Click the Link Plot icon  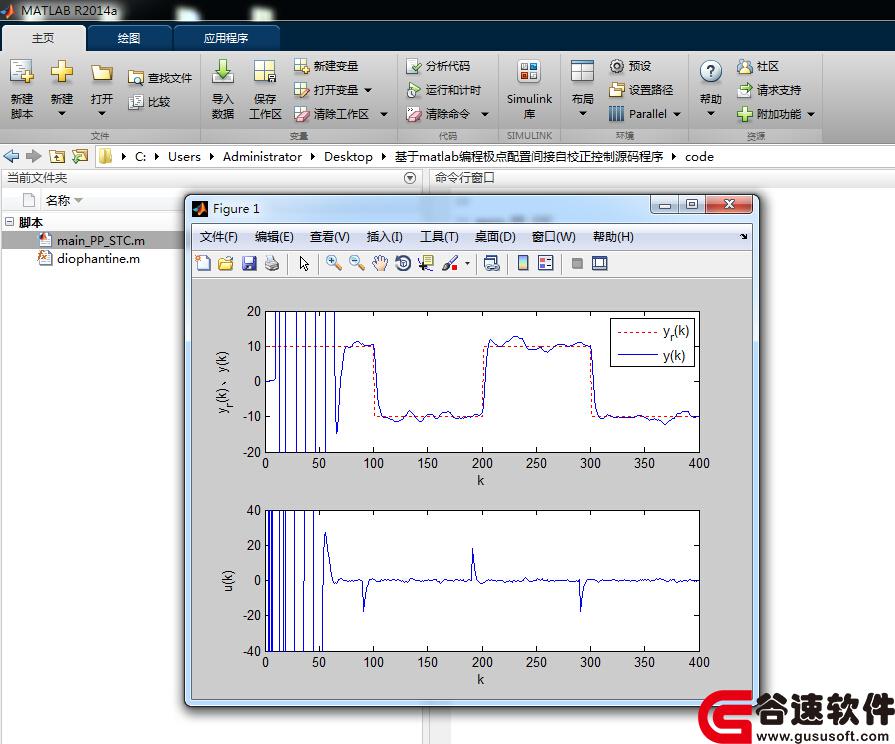tap(491, 263)
